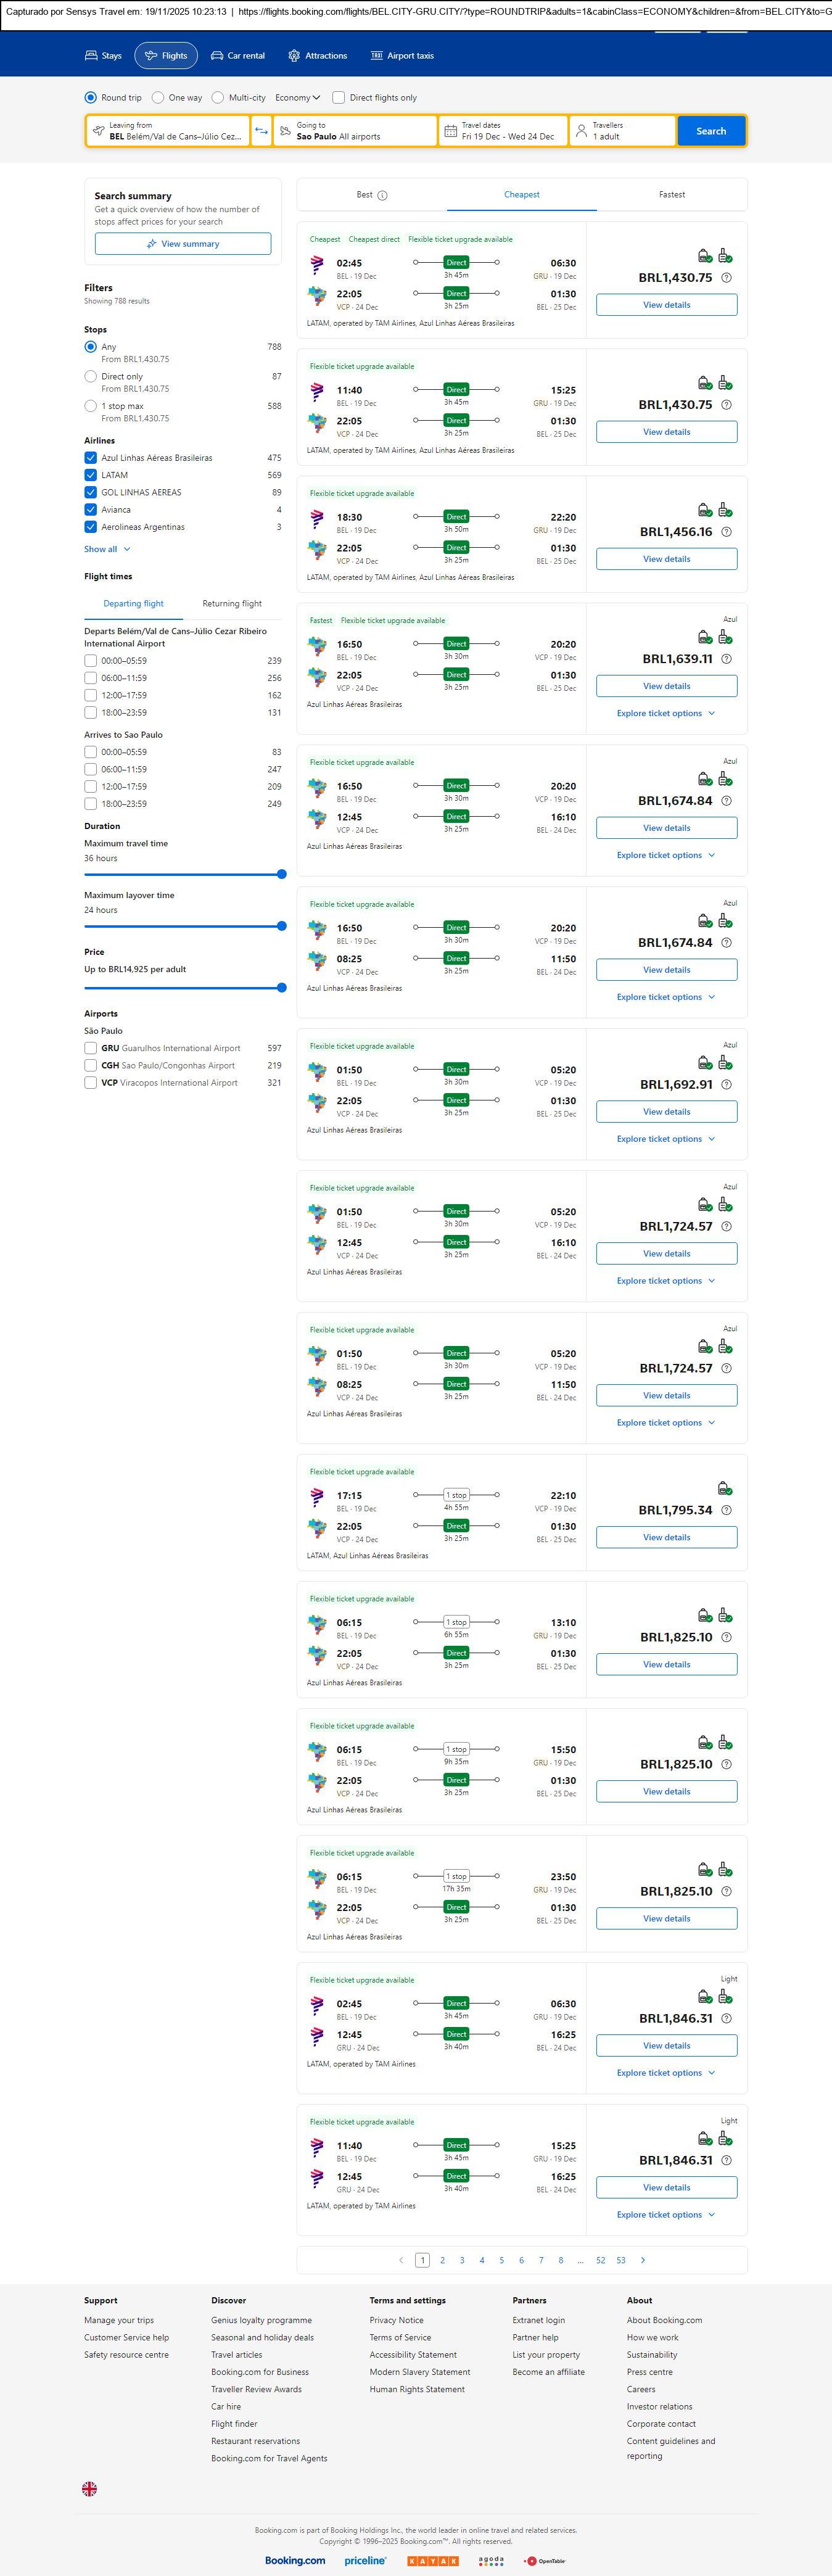The width and height of the screenshot is (832, 2576).
Task: Click the swap origin and destination arrows icon
Action: 261,131
